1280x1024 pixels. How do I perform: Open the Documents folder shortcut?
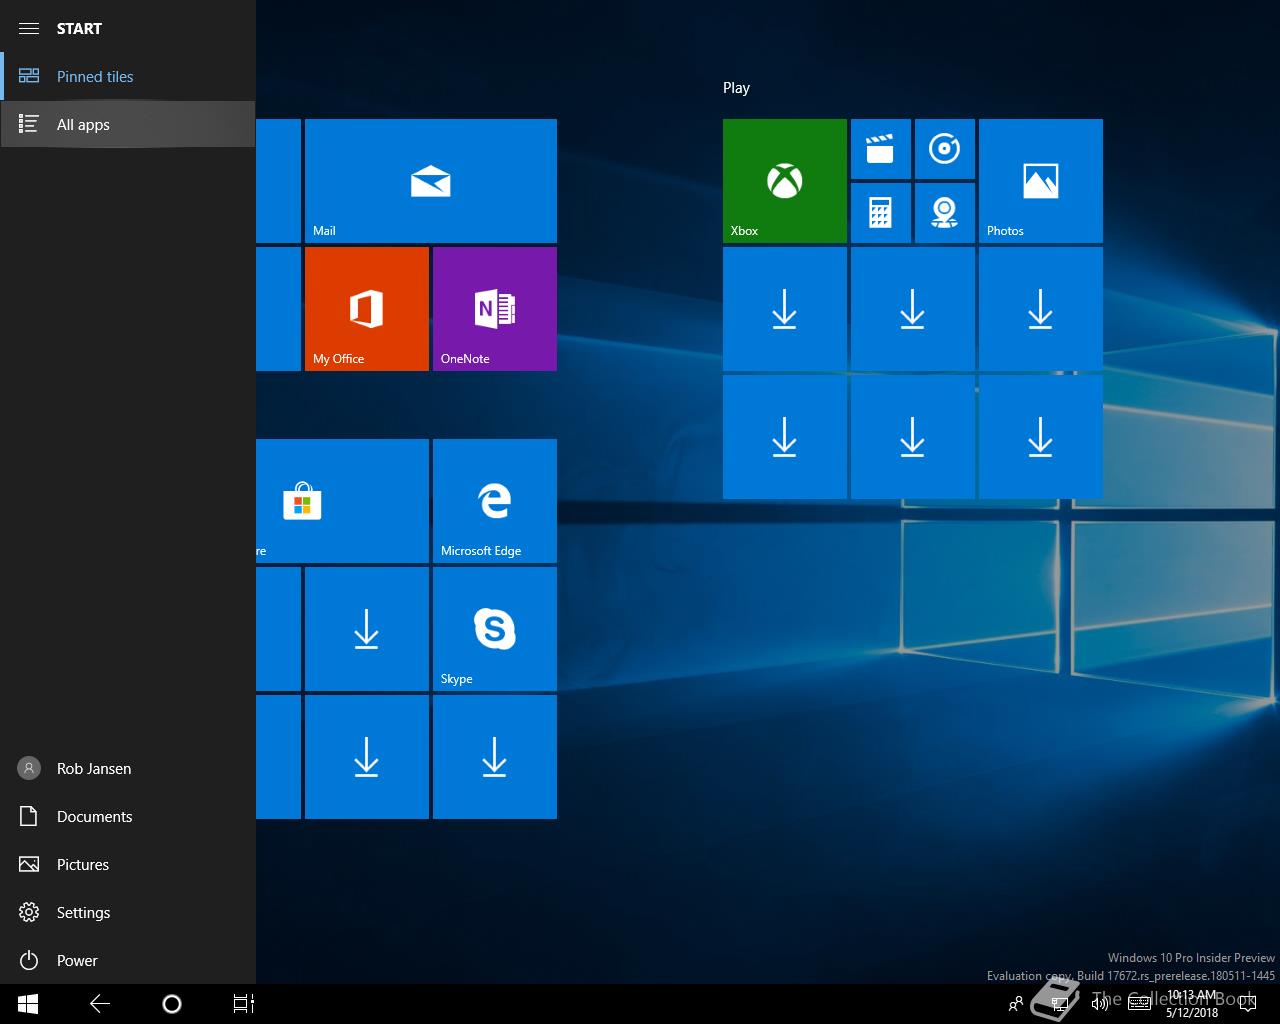[x=128, y=816]
